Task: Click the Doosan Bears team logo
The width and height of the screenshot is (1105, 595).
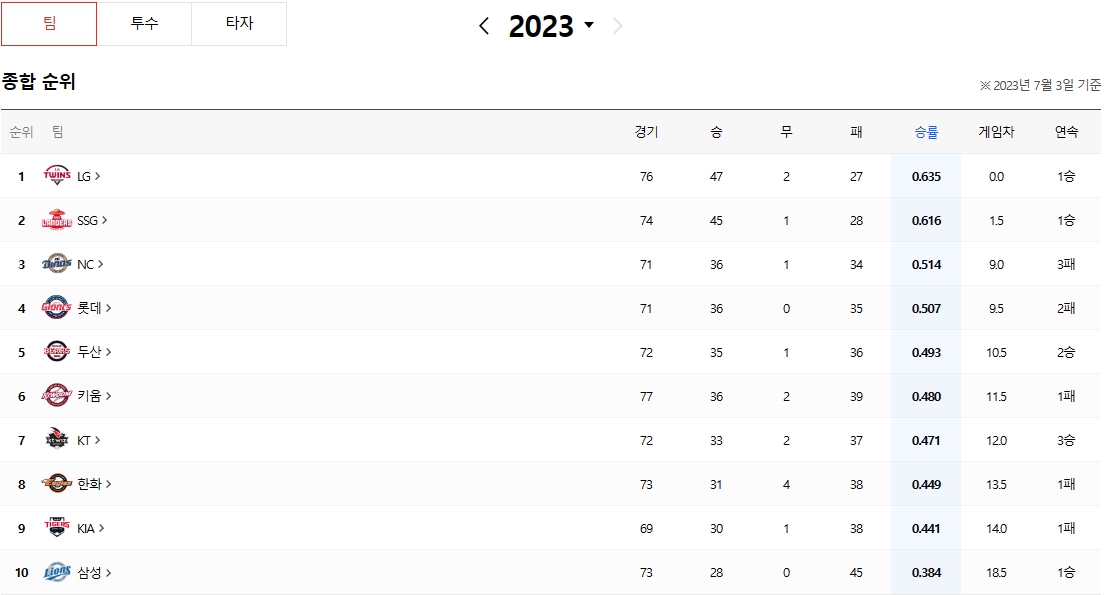Action: pyautogui.click(x=56, y=351)
